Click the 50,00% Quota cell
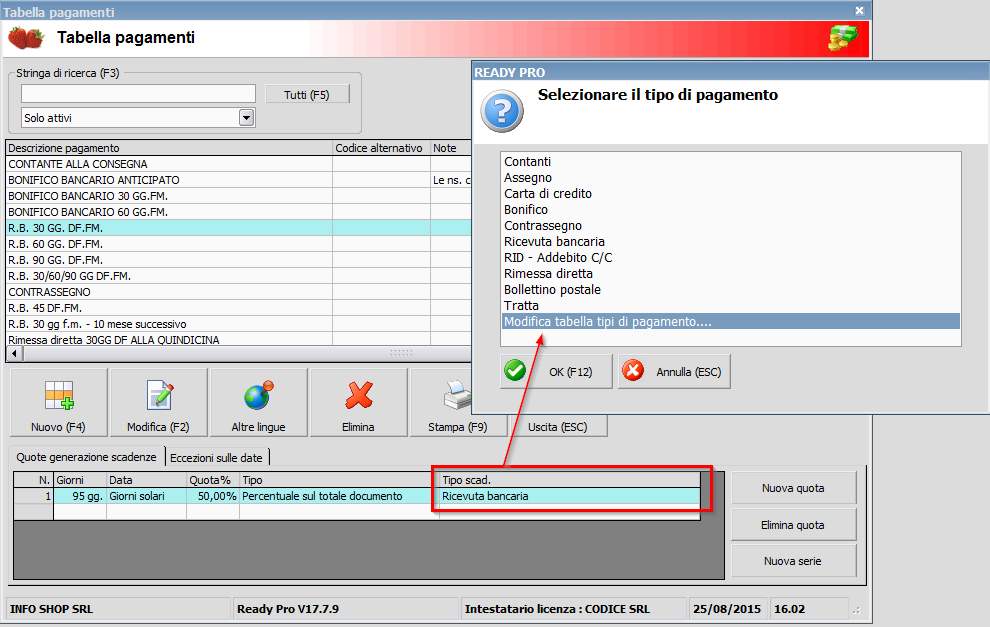This screenshot has width=990, height=627. [213, 496]
